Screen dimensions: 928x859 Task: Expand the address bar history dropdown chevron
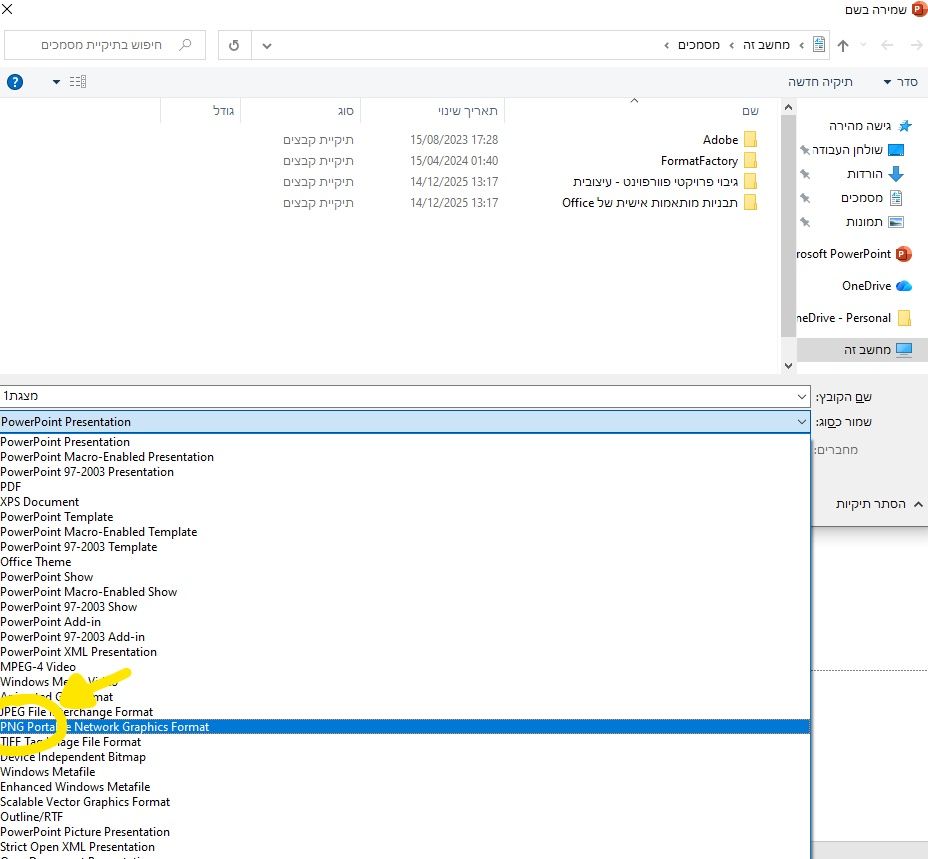[266, 45]
